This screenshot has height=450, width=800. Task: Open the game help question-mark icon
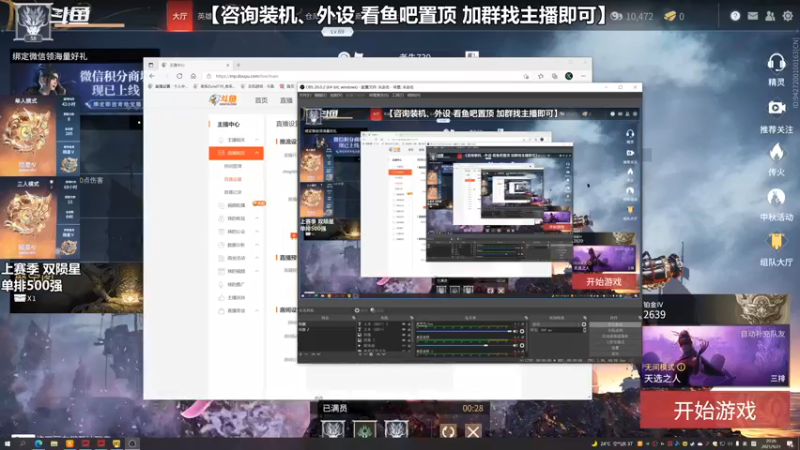[x=735, y=16]
